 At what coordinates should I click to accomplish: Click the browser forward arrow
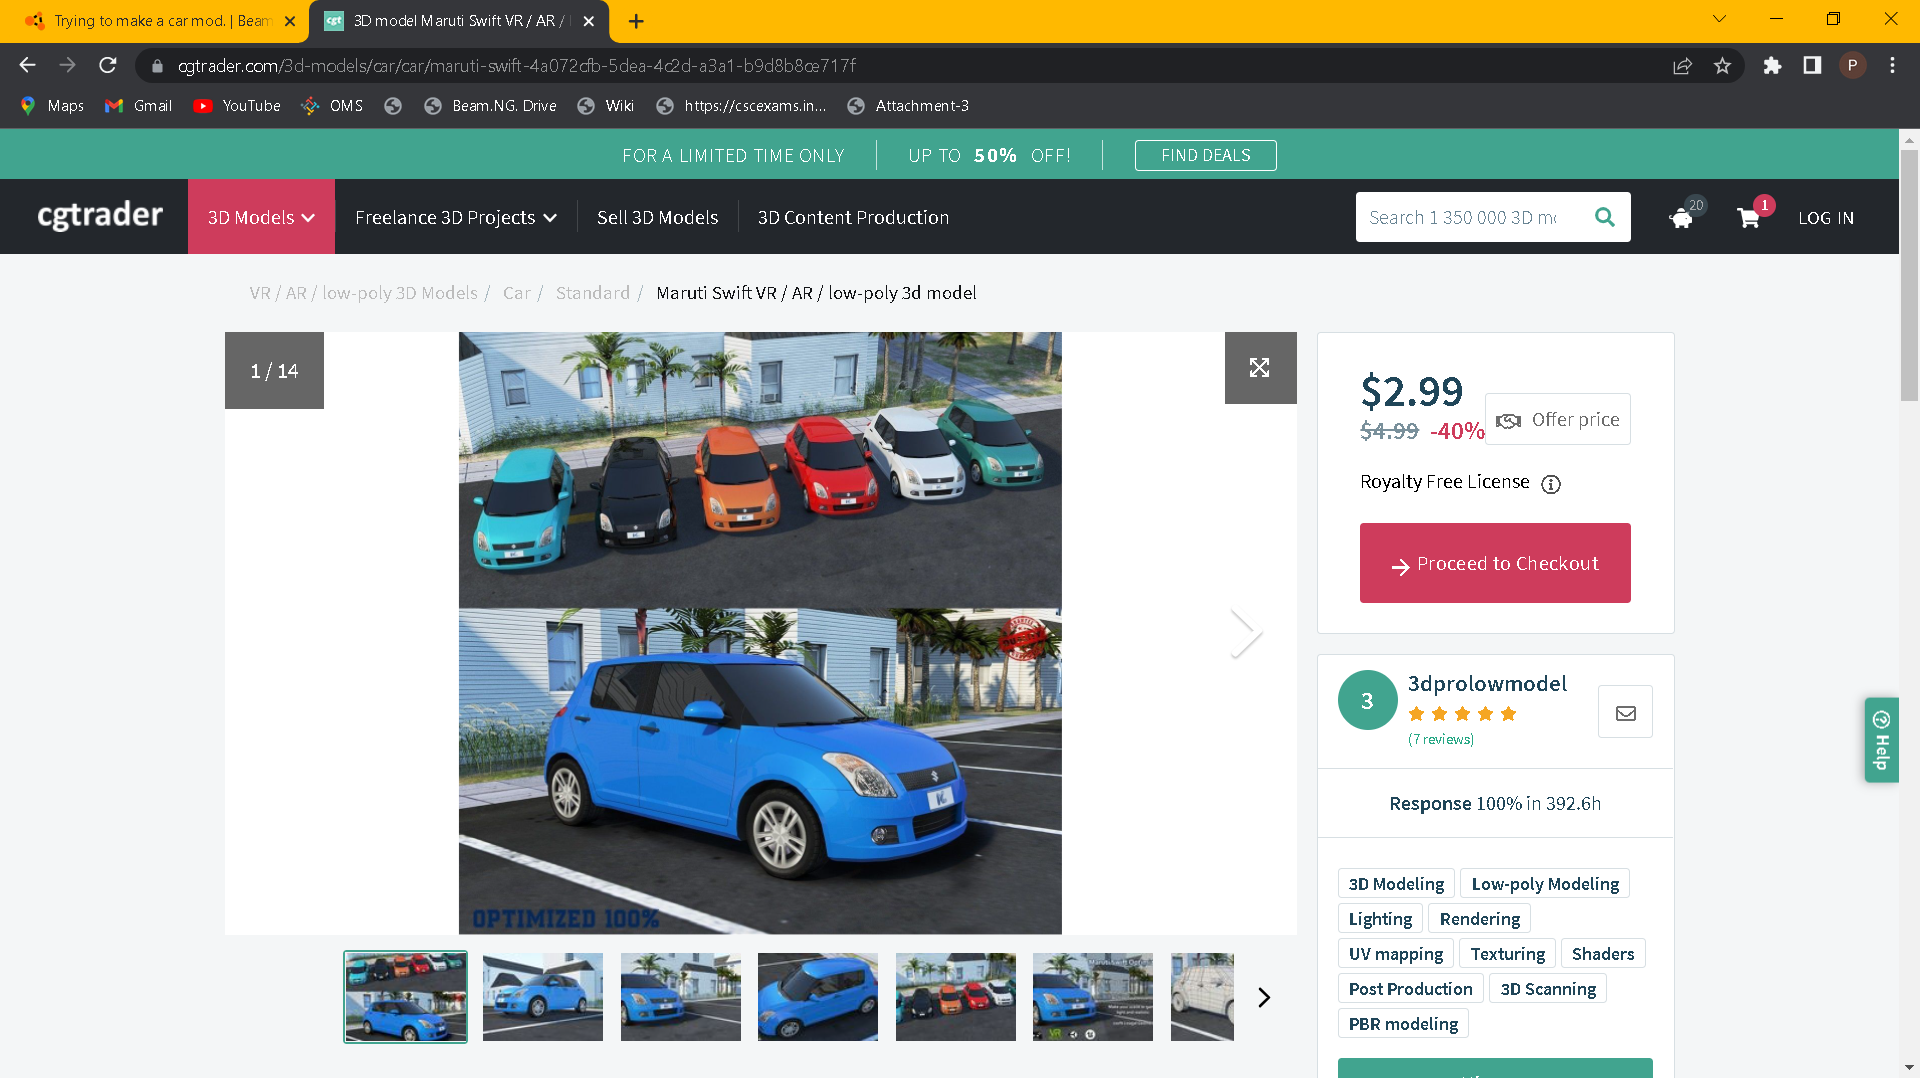point(67,65)
